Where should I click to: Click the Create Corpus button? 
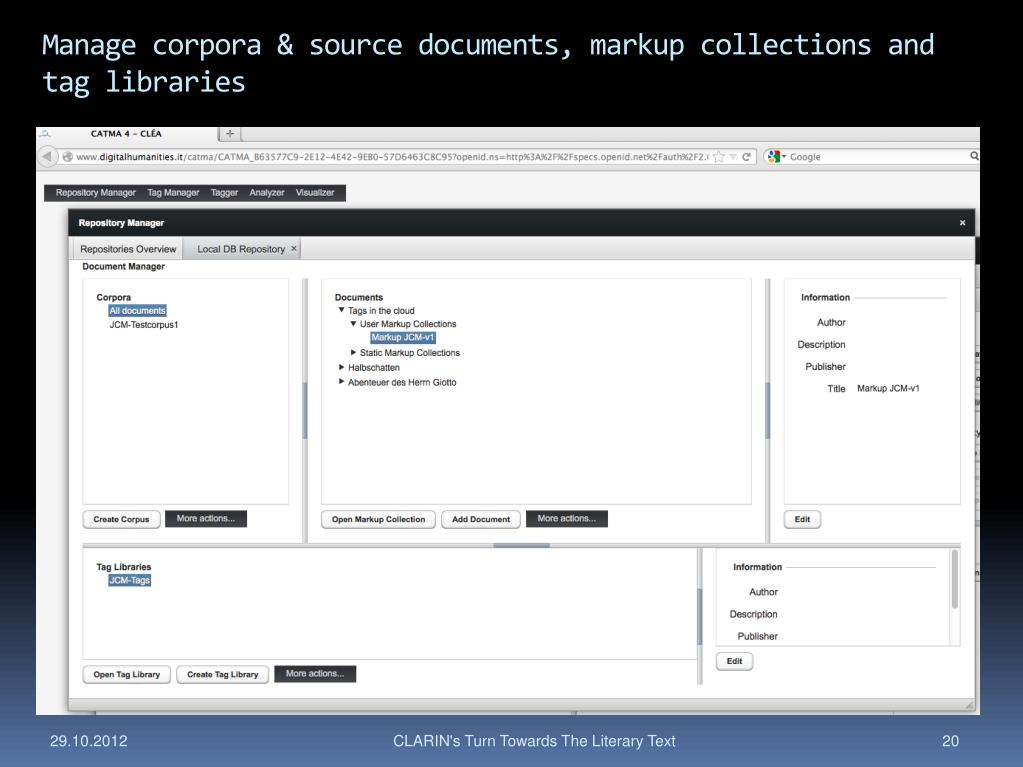121,519
